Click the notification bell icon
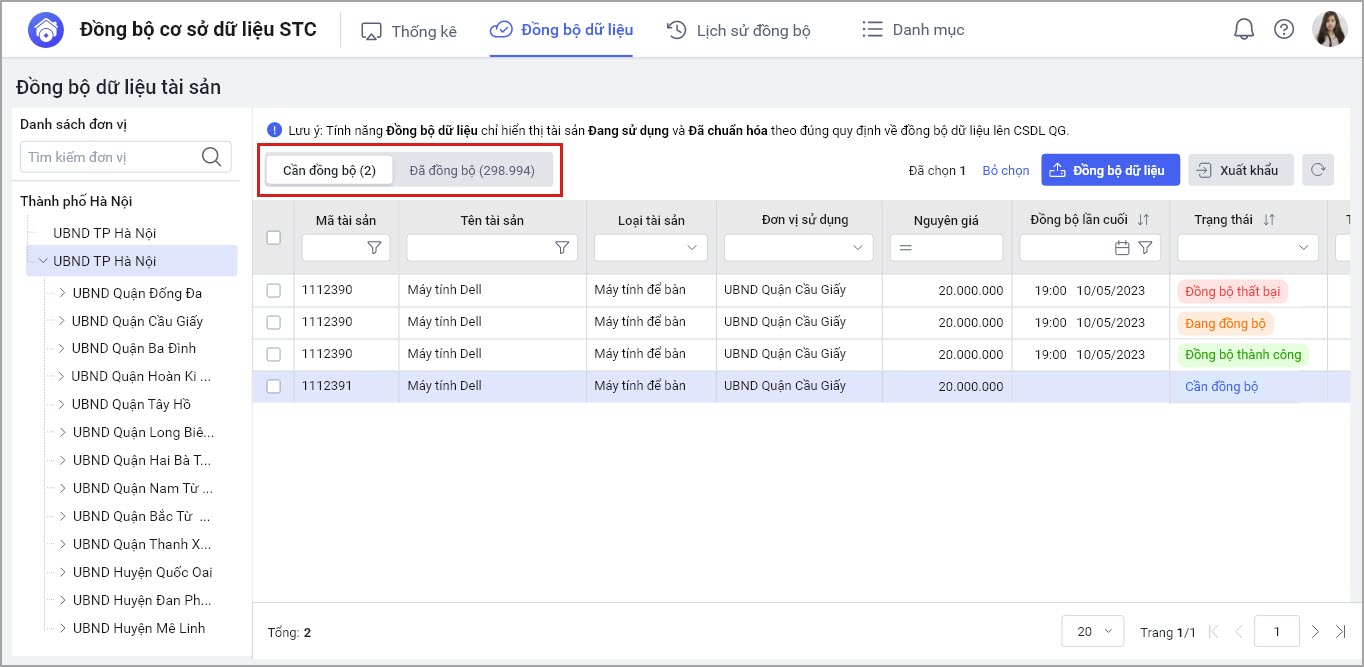The height and width of the screenshot is (667, 1364). 1243,30
